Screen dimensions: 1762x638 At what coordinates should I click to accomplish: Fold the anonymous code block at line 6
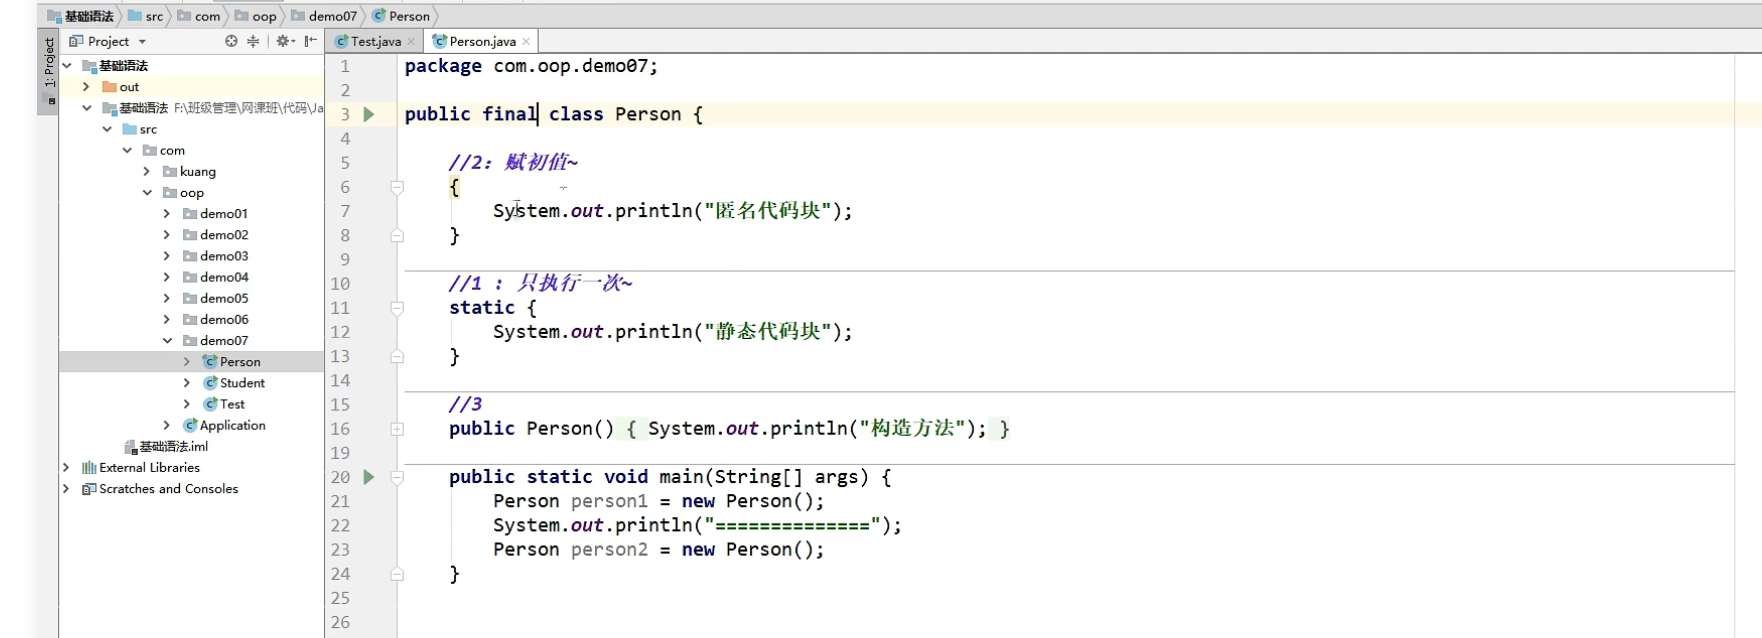click(x=397, y=187)
